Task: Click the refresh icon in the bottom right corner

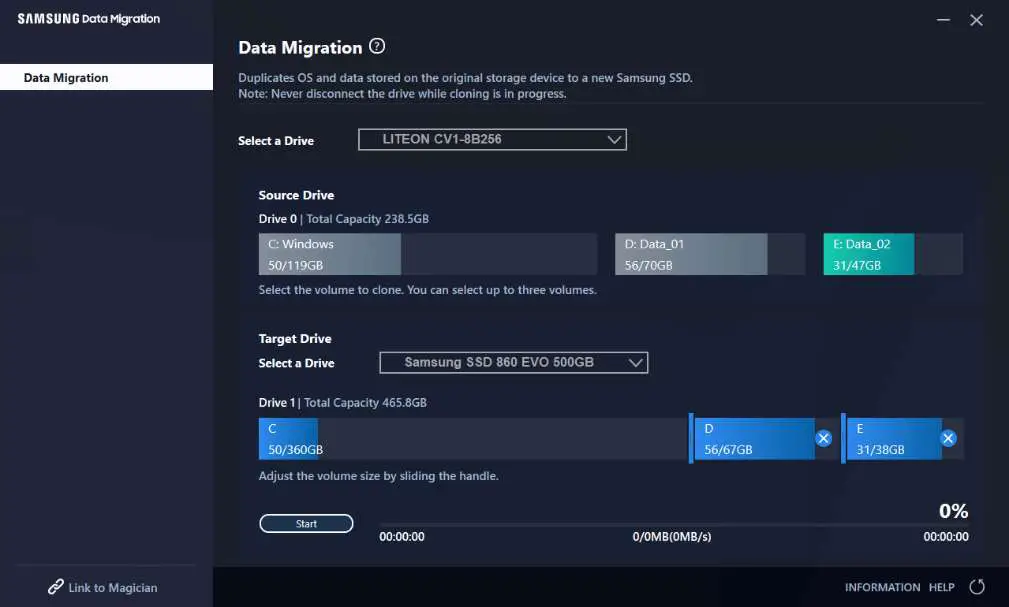Action: pos(976,588)
